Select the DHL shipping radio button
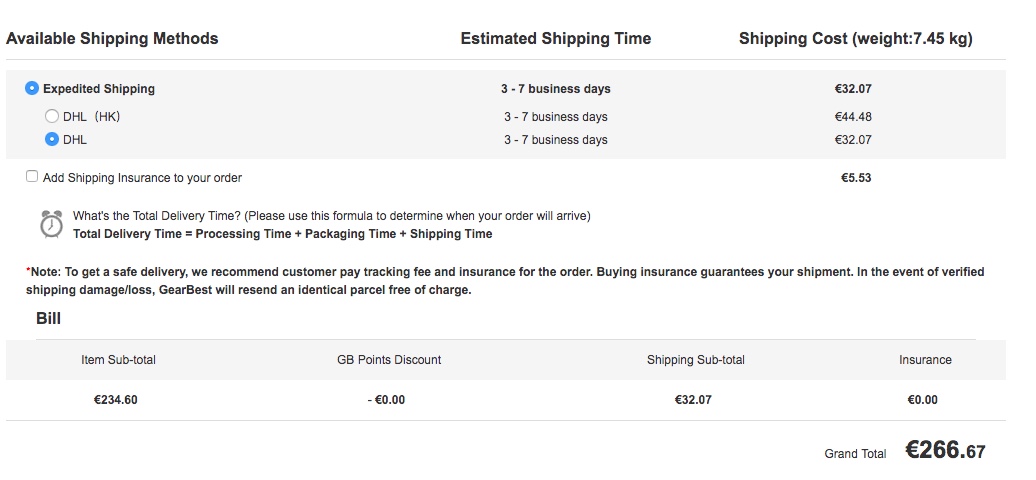Image resolution: width=1036 pixels, height=480 pixels. 52,140
